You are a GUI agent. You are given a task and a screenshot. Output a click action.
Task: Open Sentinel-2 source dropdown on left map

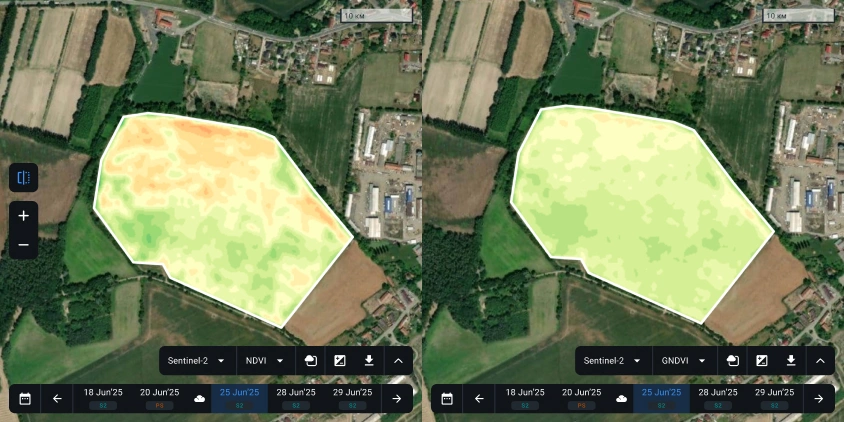click(x=196, y=360)
